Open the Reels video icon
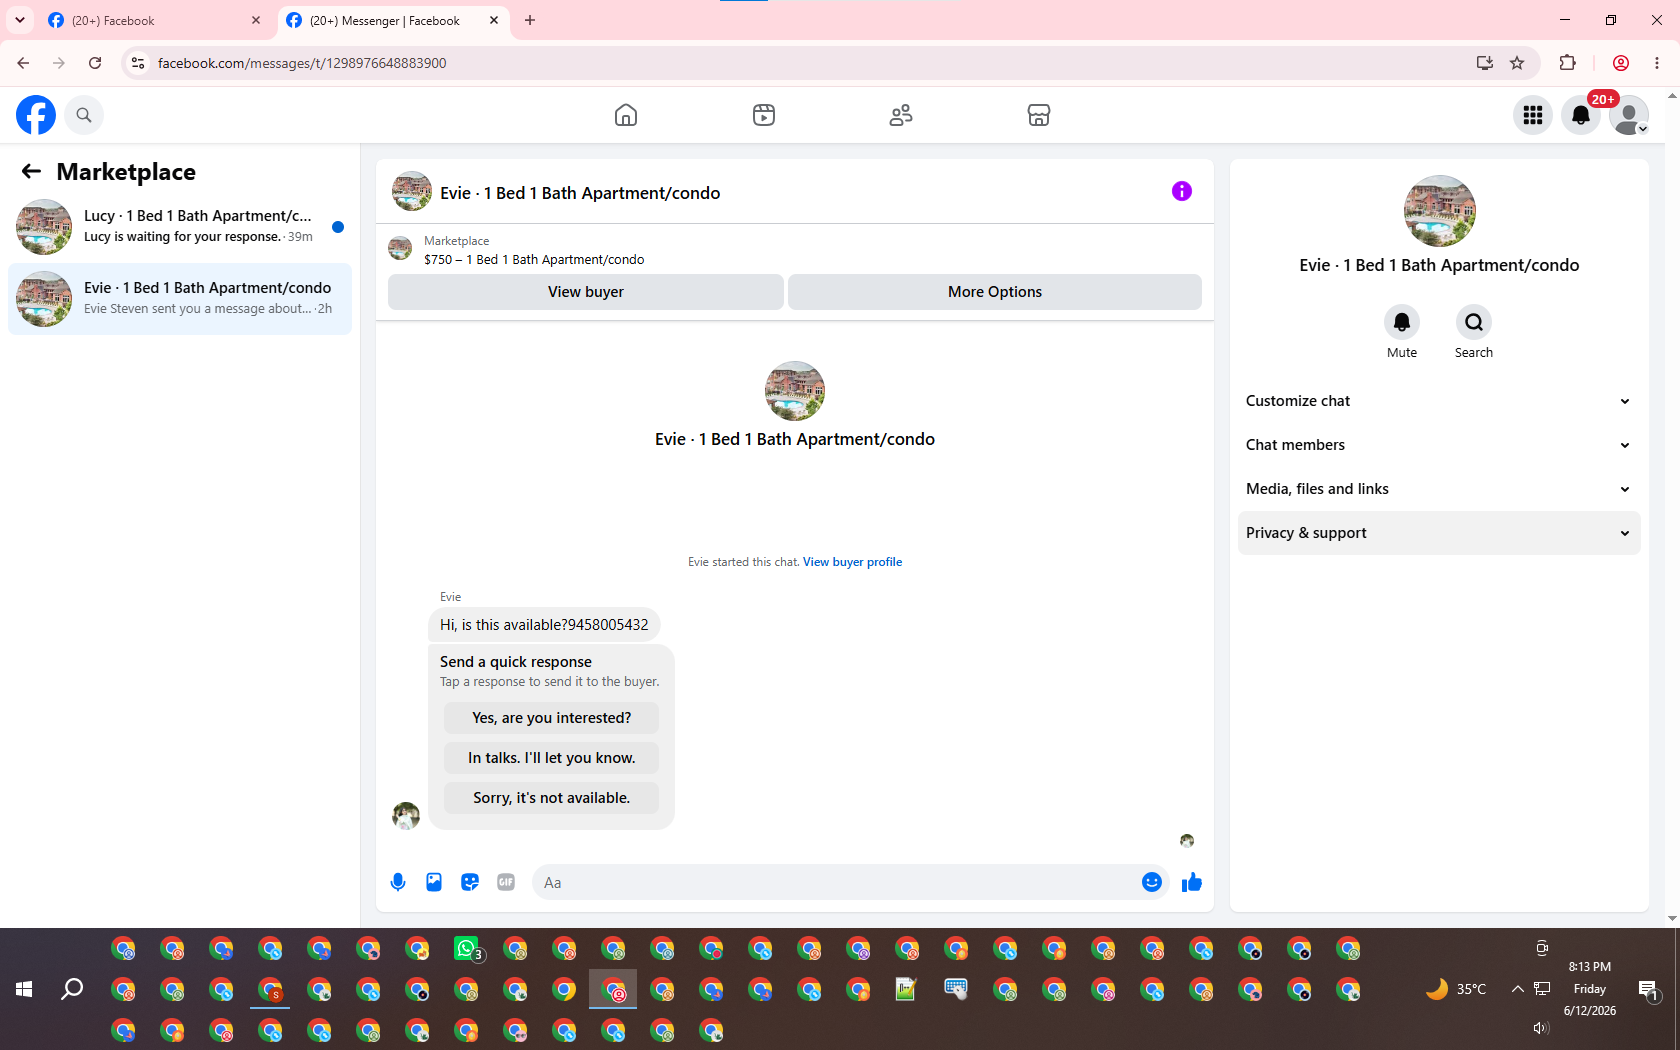Viewport: 1680px width, 1050px height. [764, 115]
